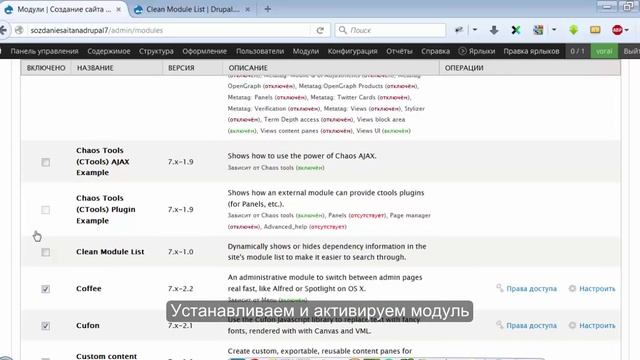Click the voral username link
Image resolution: width=640 pixels, height=360 pixels.
604,51
